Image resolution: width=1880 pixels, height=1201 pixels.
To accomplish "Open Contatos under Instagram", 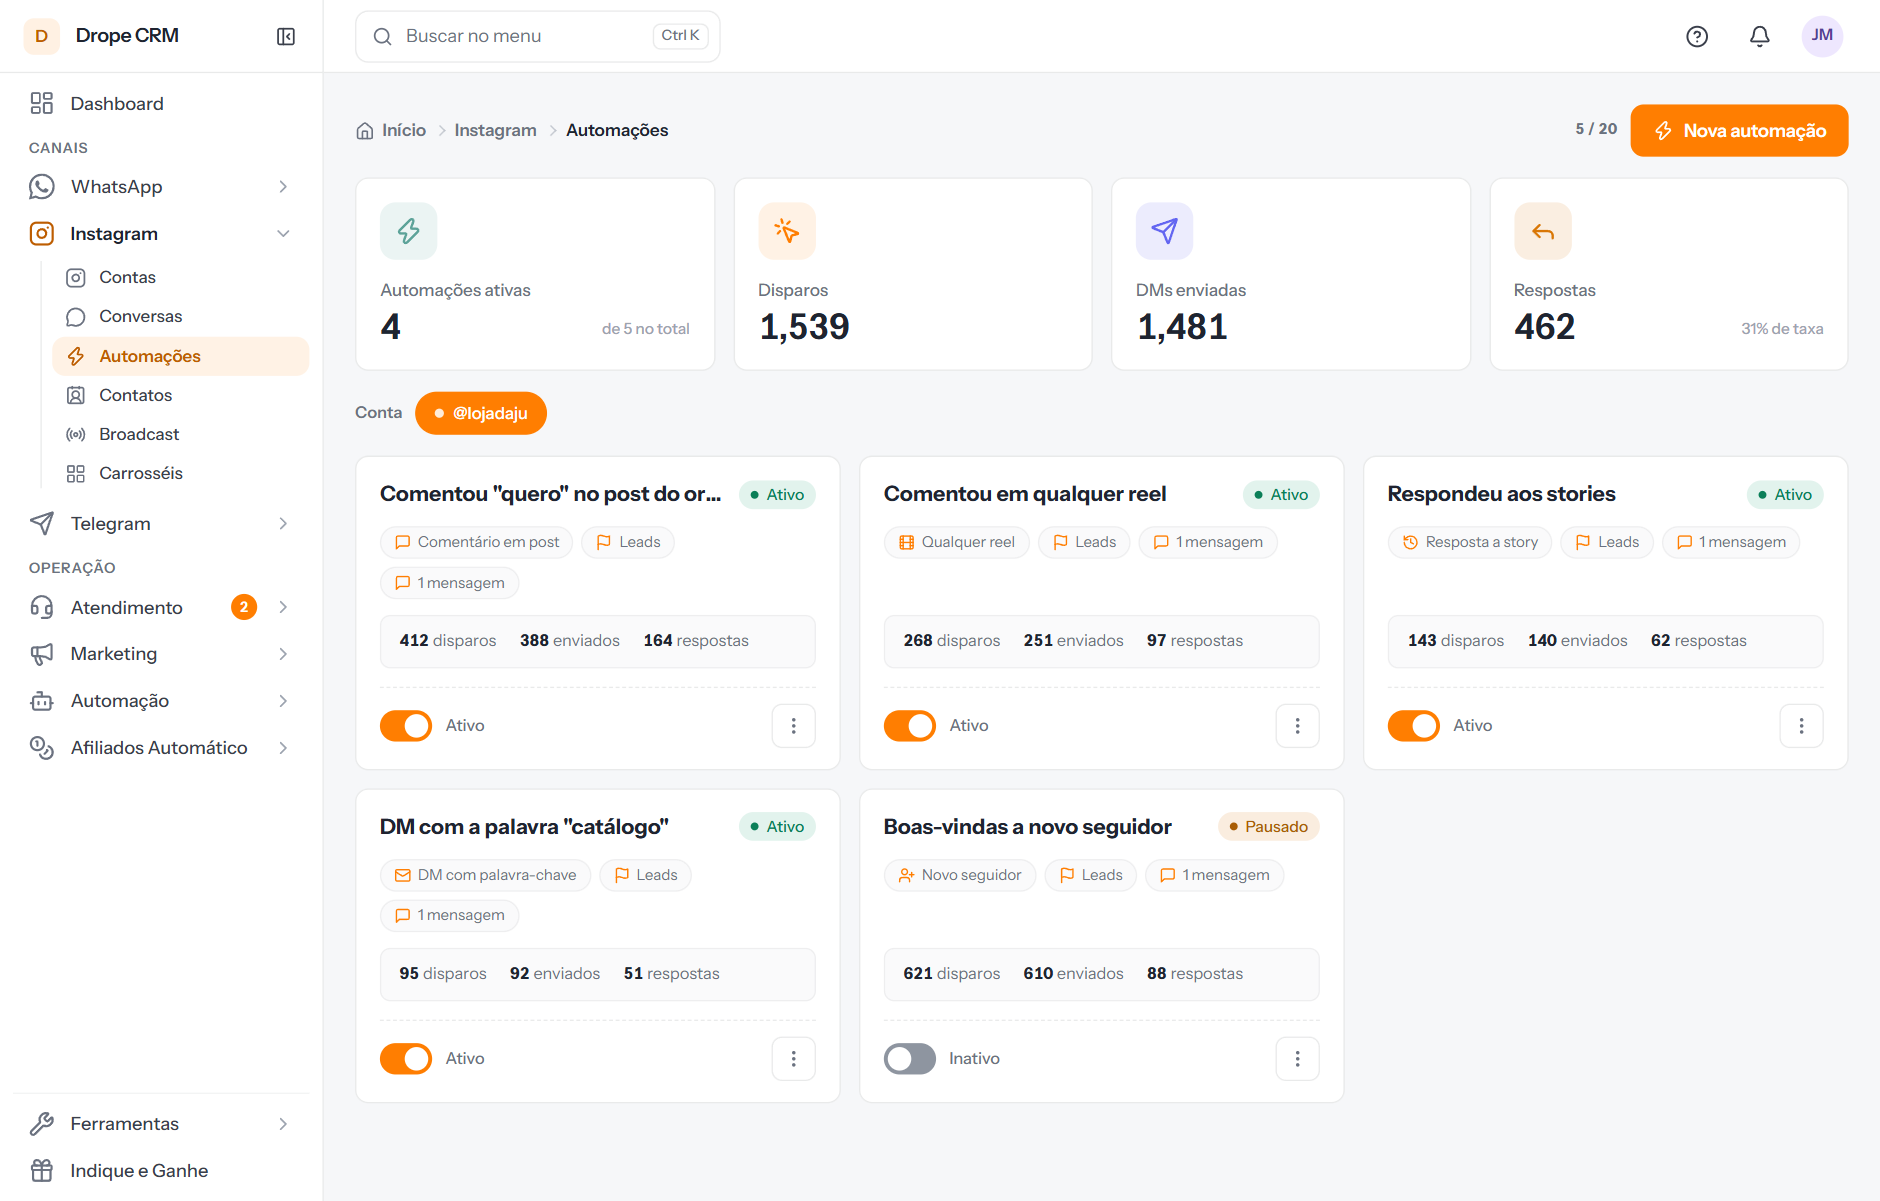I will click(x=180, y=395).
